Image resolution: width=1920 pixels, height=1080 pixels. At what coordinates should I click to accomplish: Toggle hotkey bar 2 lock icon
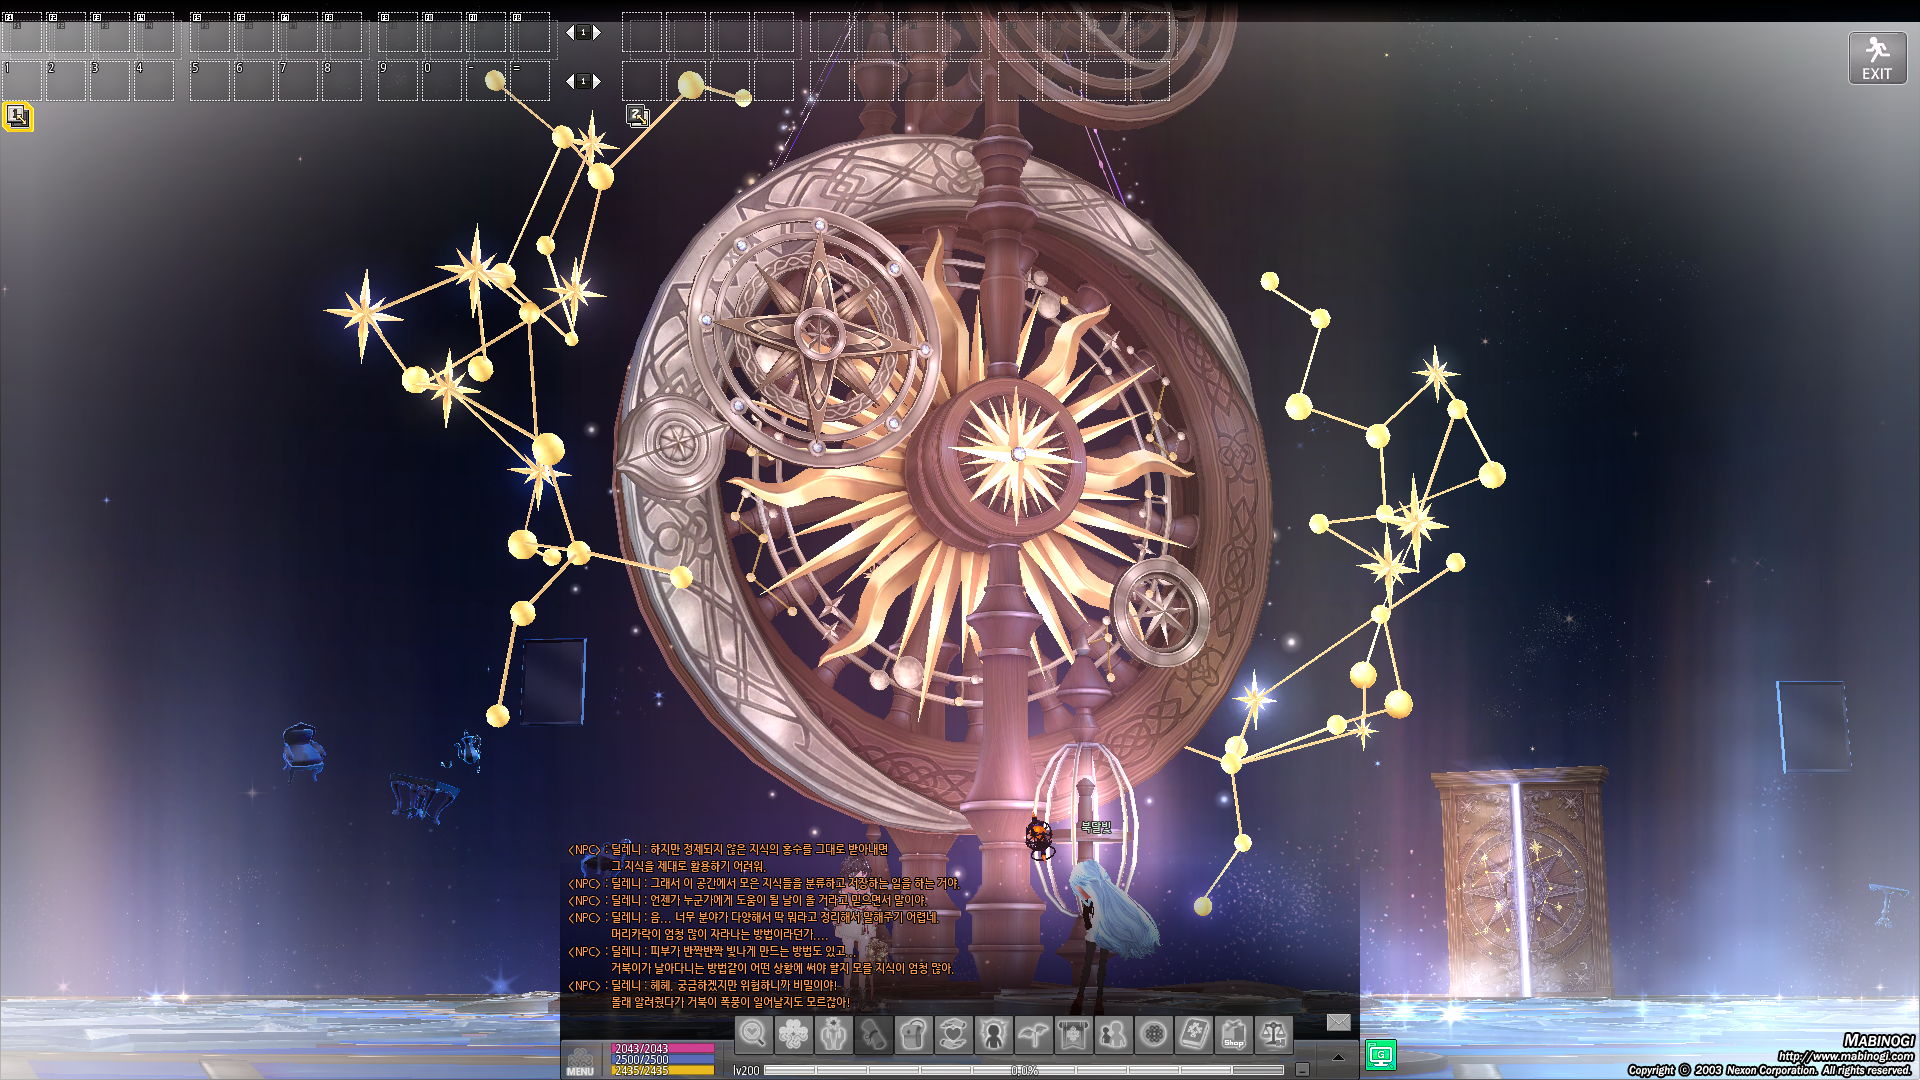[638, 117]
